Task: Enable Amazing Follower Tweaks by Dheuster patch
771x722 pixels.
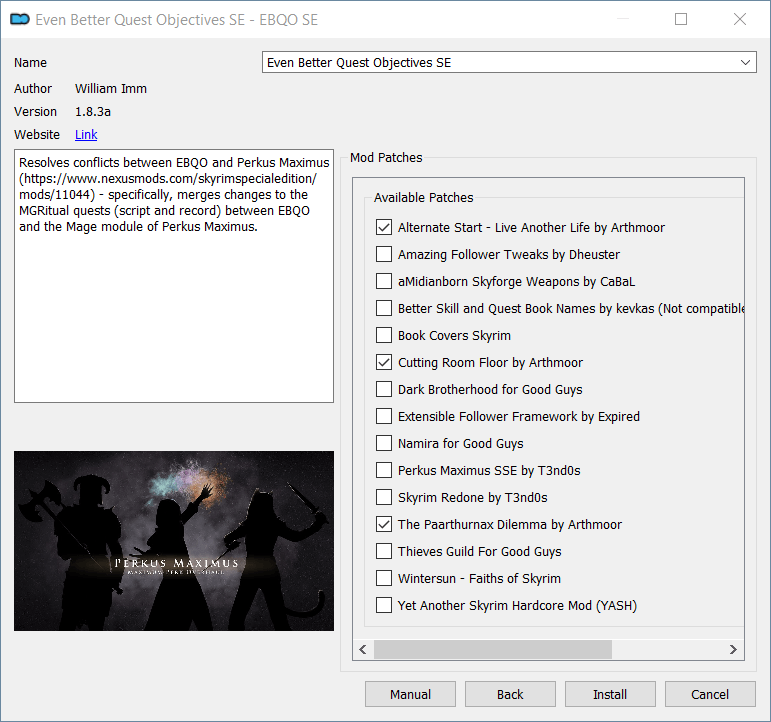Action: tap(384, 254)
